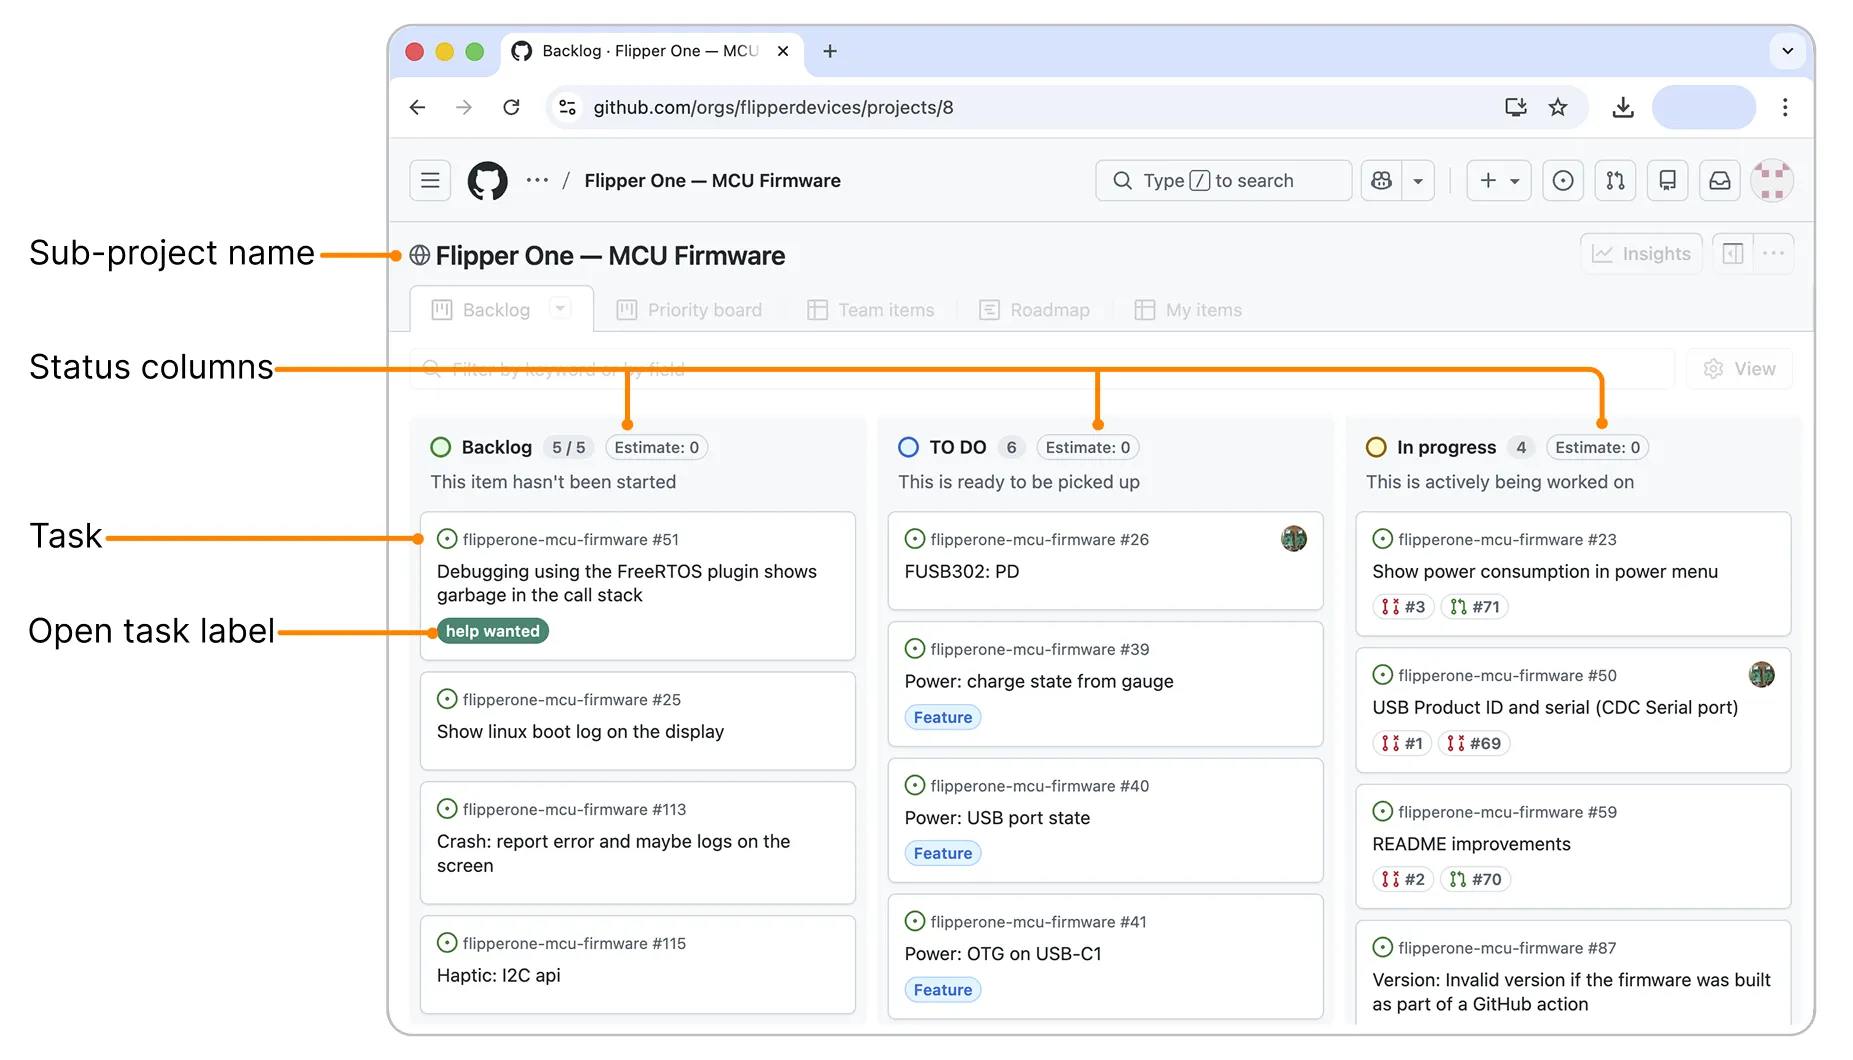Open the site information icon in the address bar

(x=567, y=107)
